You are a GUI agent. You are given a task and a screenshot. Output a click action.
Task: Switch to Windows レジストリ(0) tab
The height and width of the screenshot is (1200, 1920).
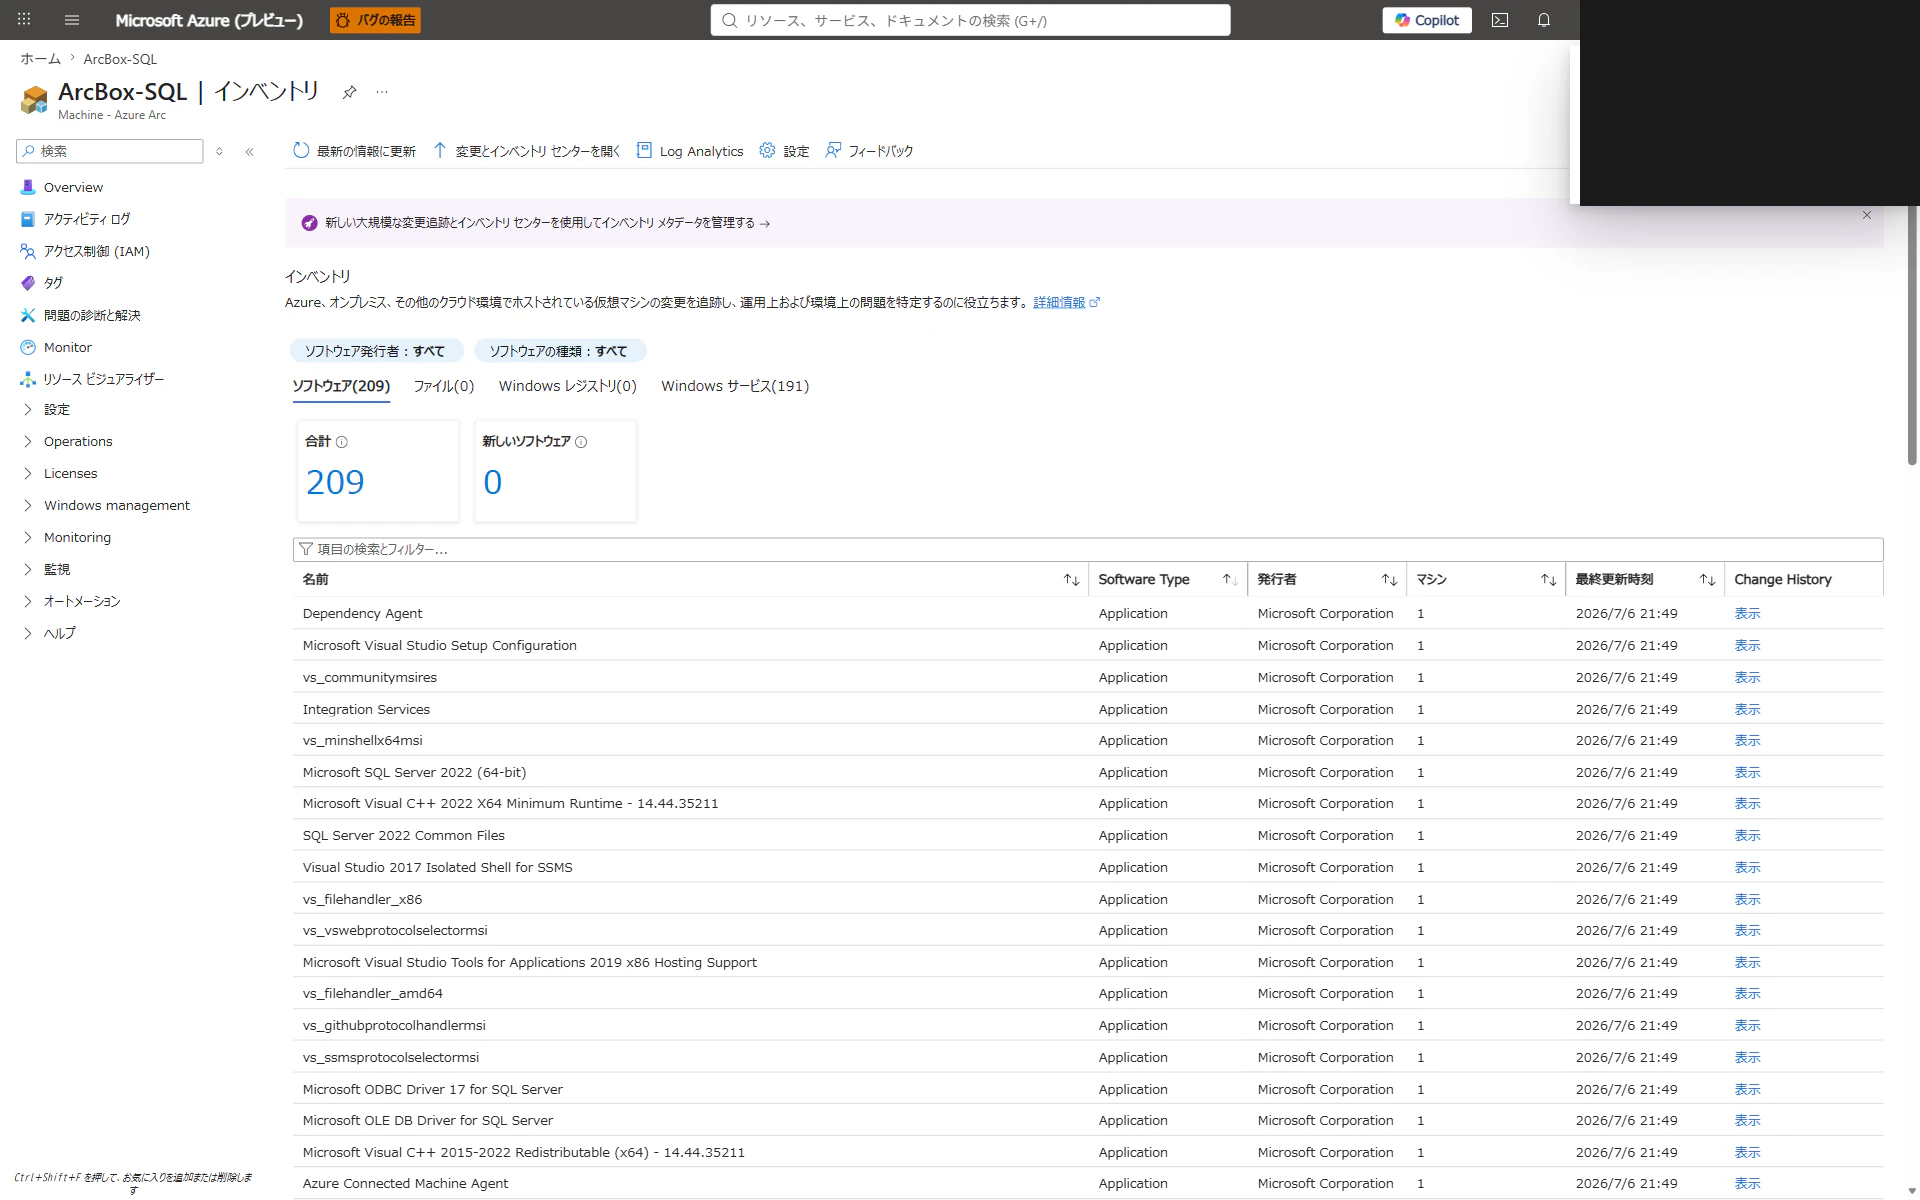568,386
